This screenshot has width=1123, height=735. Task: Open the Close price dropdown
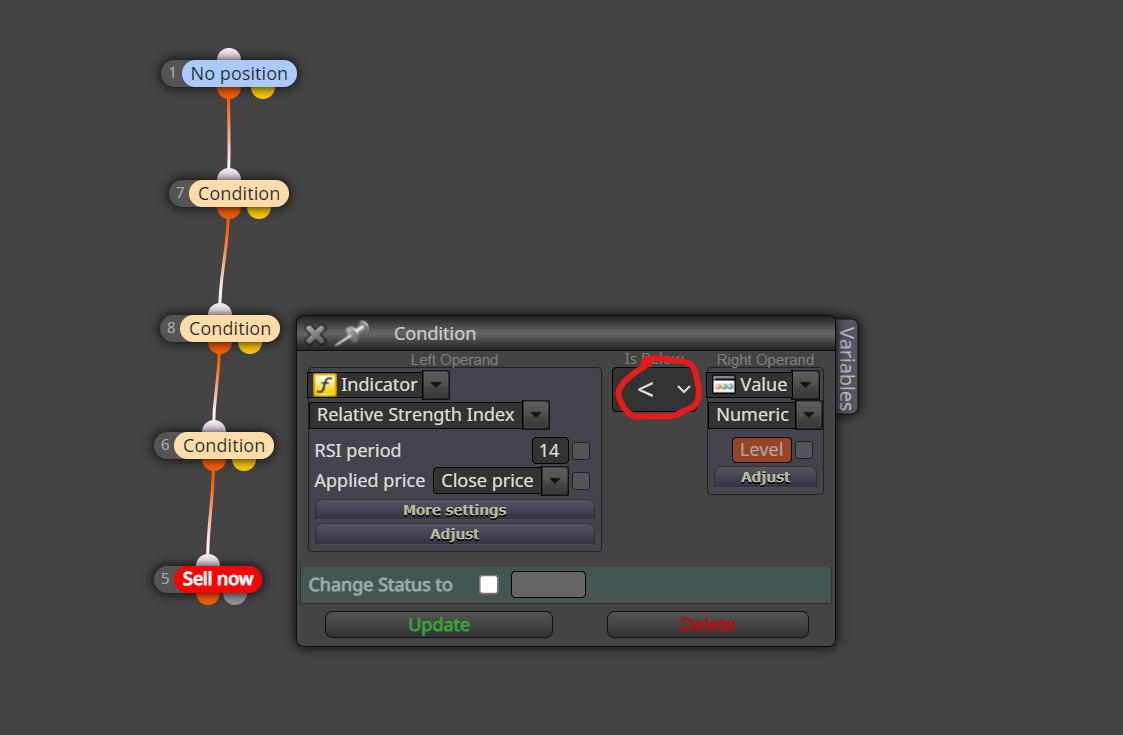(555, 481)
